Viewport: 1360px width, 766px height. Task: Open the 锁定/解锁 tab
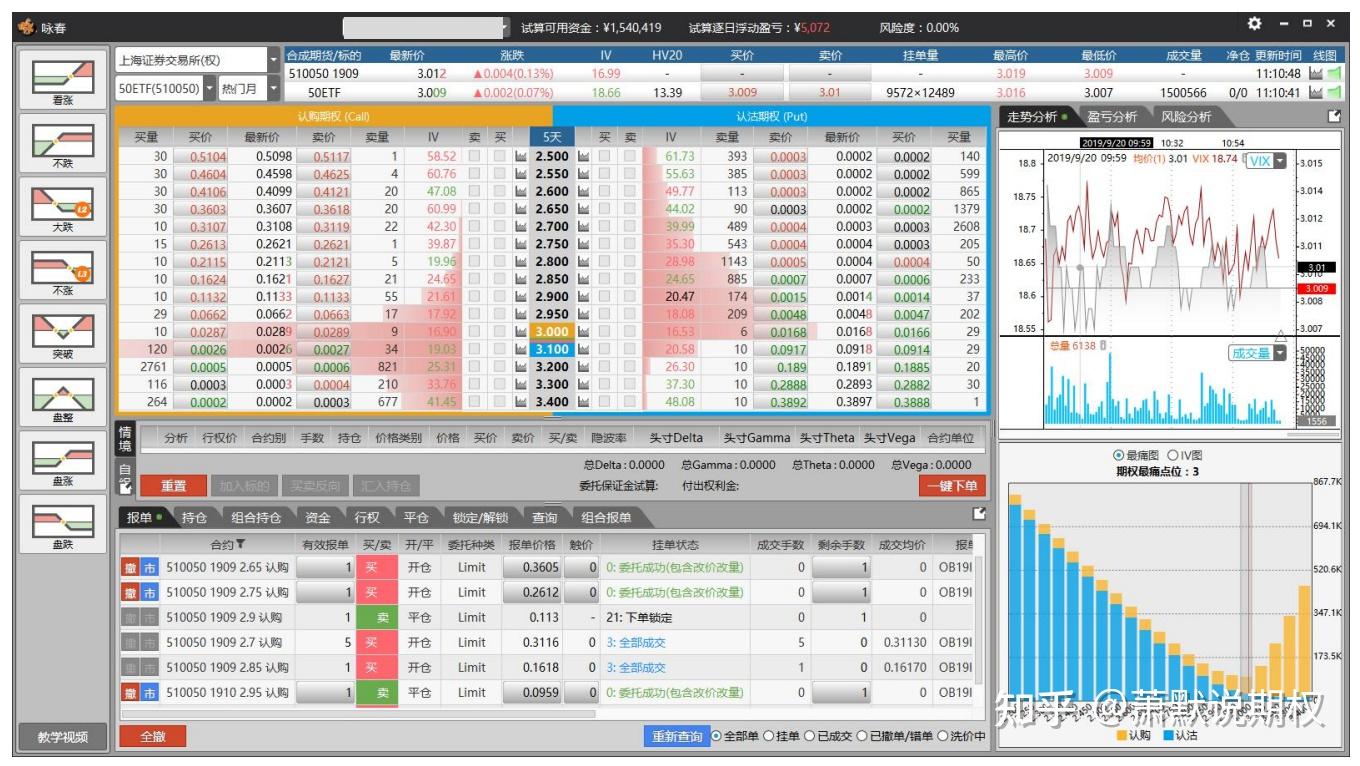(480, 517)
